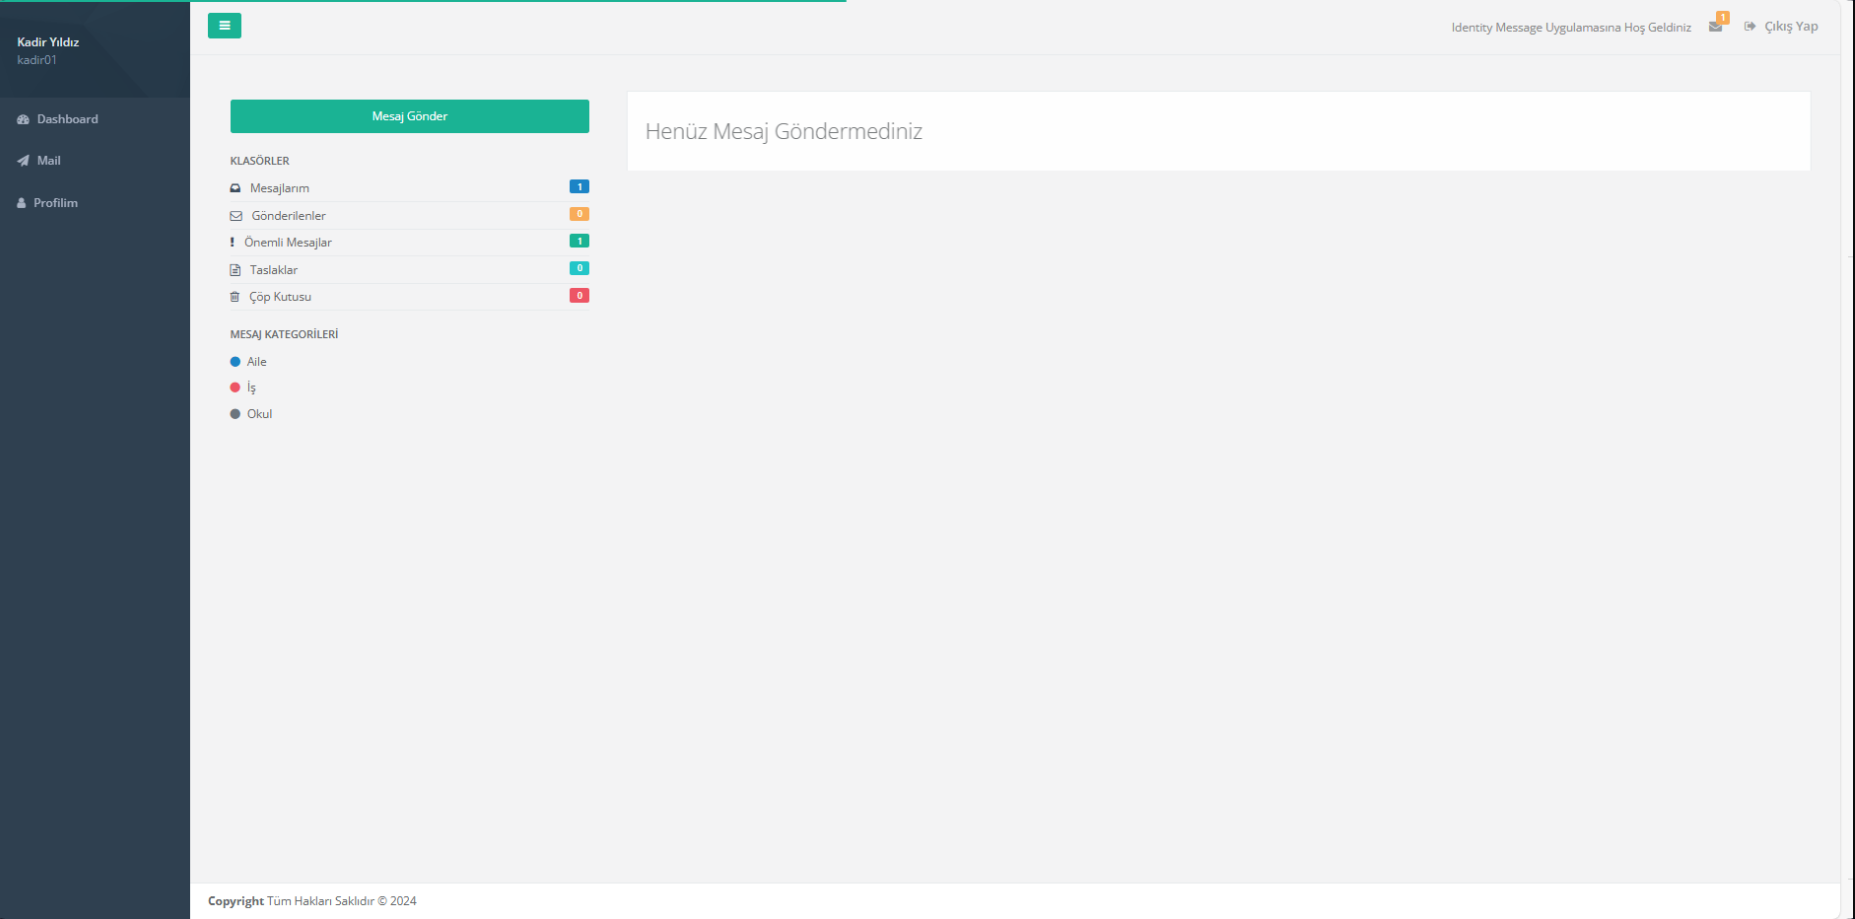Select the Önemli Mesajlar folder

(287, 242)
